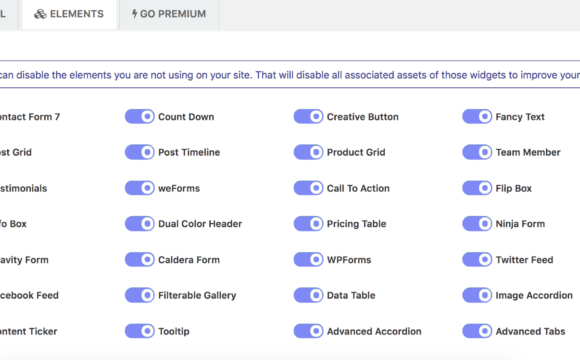Turn off the weForms toggle
The image size is (580, 360).
(x=139, y=188)
